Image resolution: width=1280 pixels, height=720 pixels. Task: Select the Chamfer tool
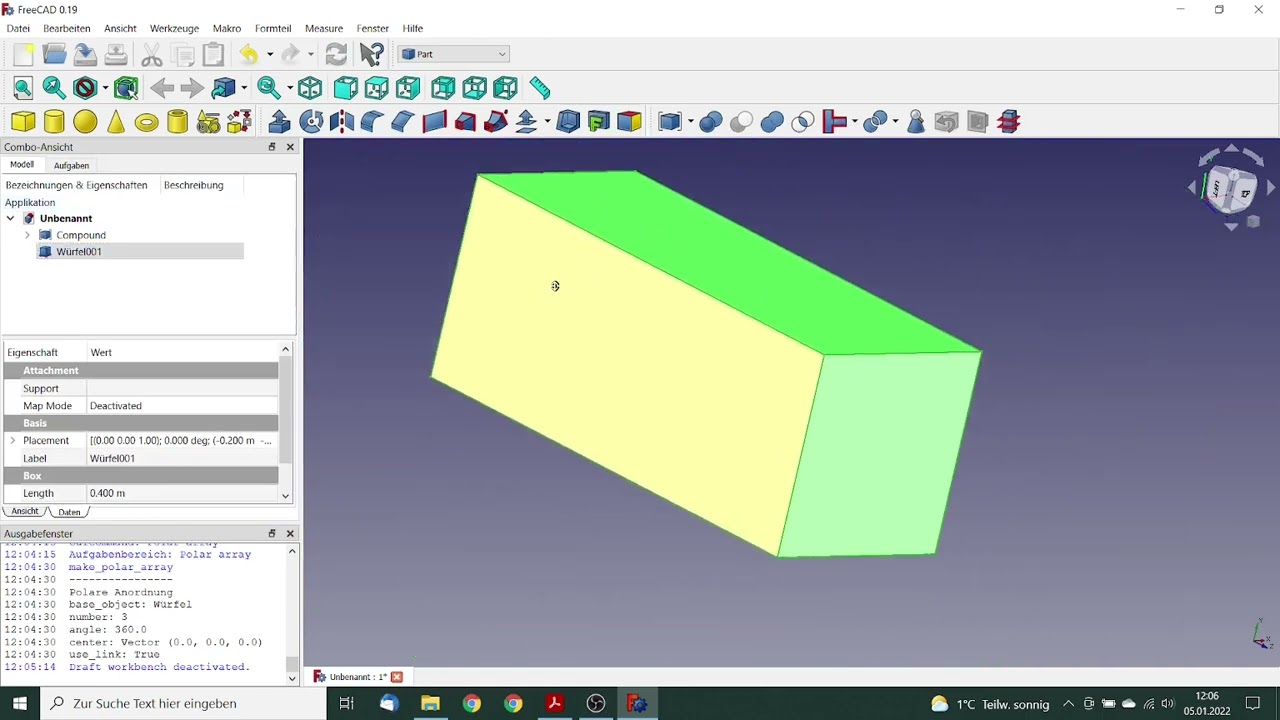tap(403, 122)
